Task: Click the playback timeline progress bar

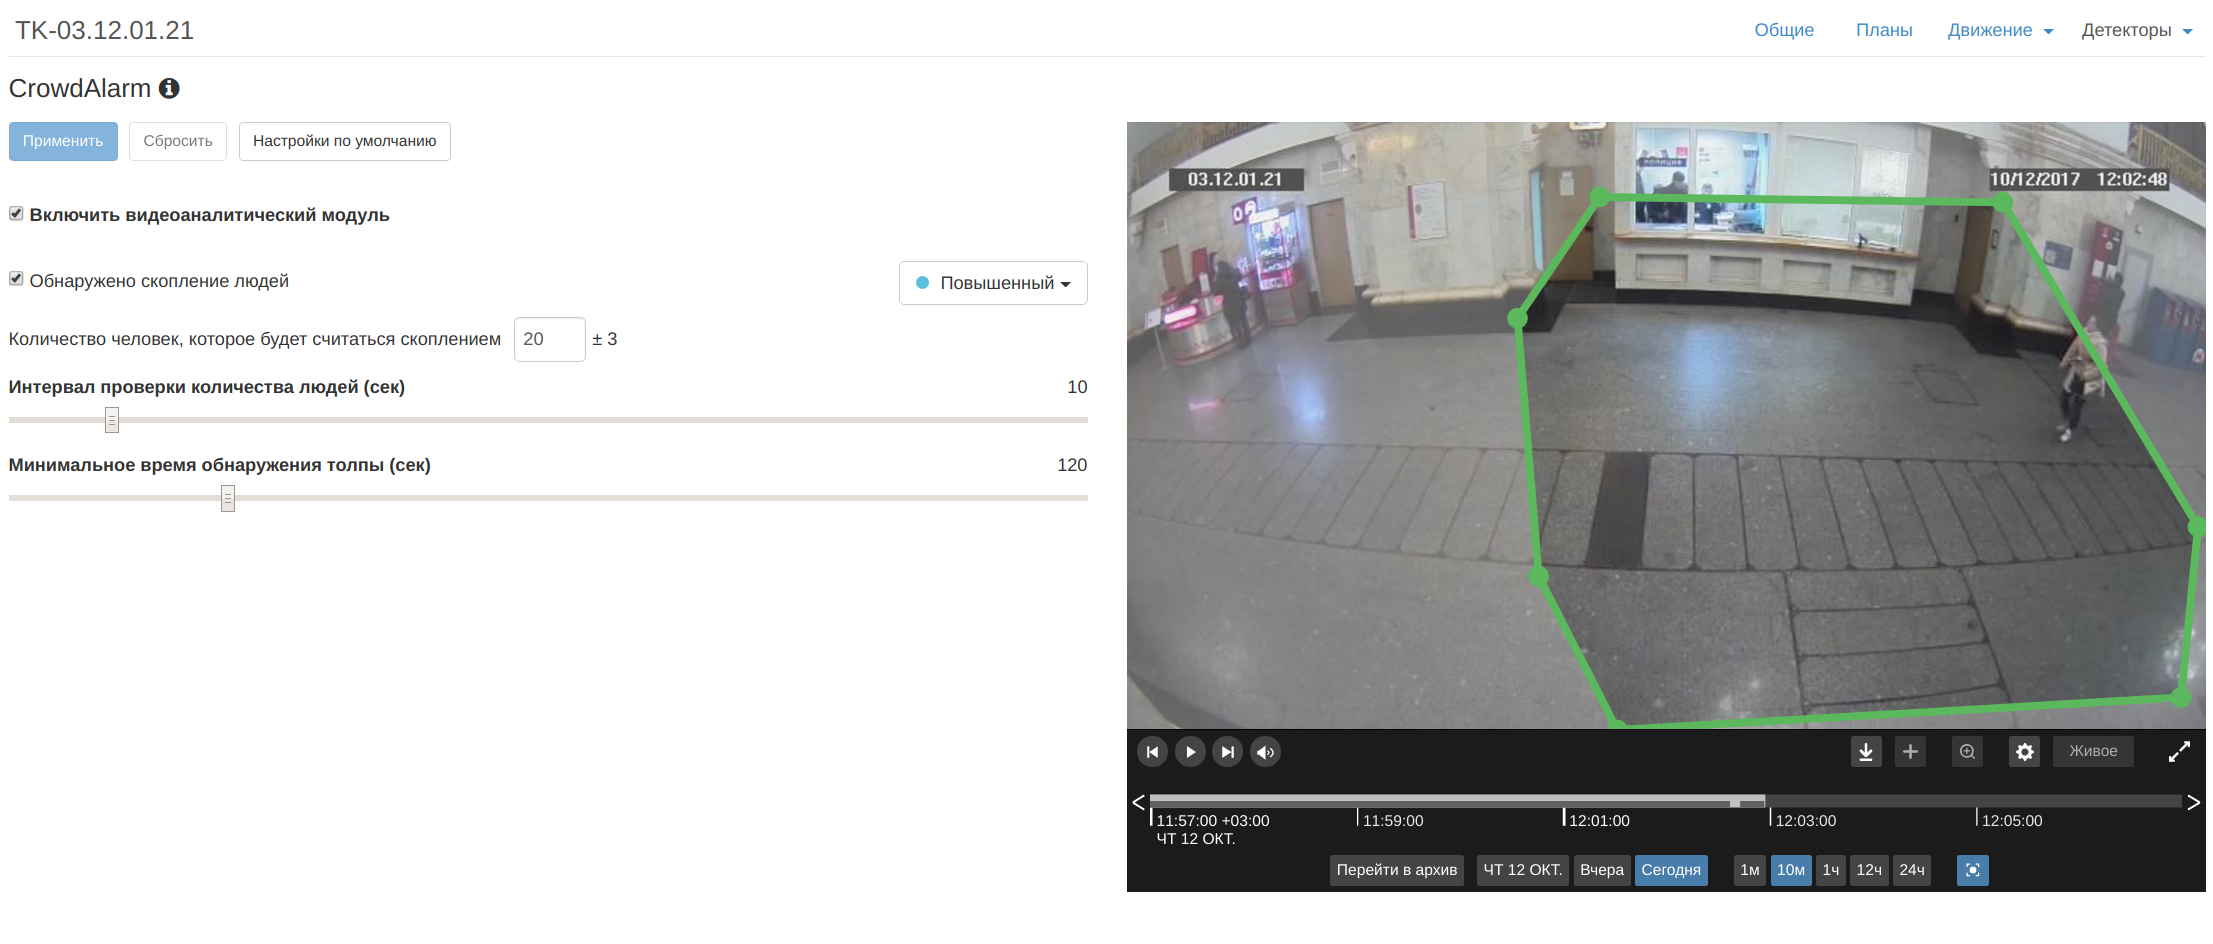Action: tap(1665, 801)
